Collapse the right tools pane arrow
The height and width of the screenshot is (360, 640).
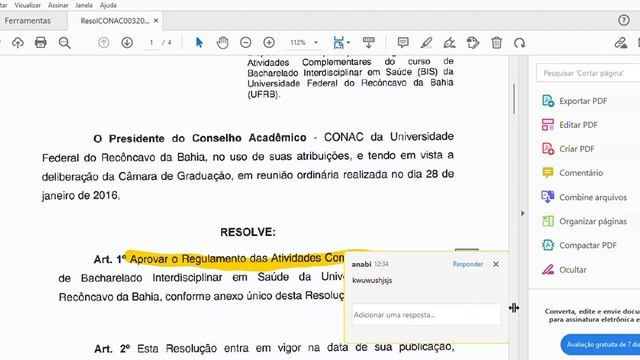point(522,213)
